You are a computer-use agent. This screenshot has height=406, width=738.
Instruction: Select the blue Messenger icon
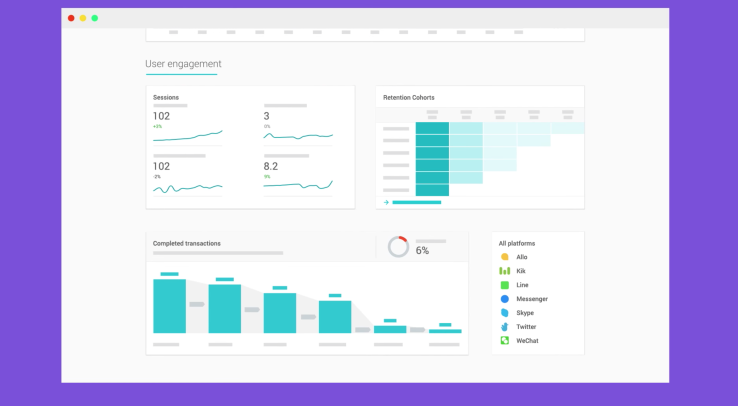tap(505, 299)
